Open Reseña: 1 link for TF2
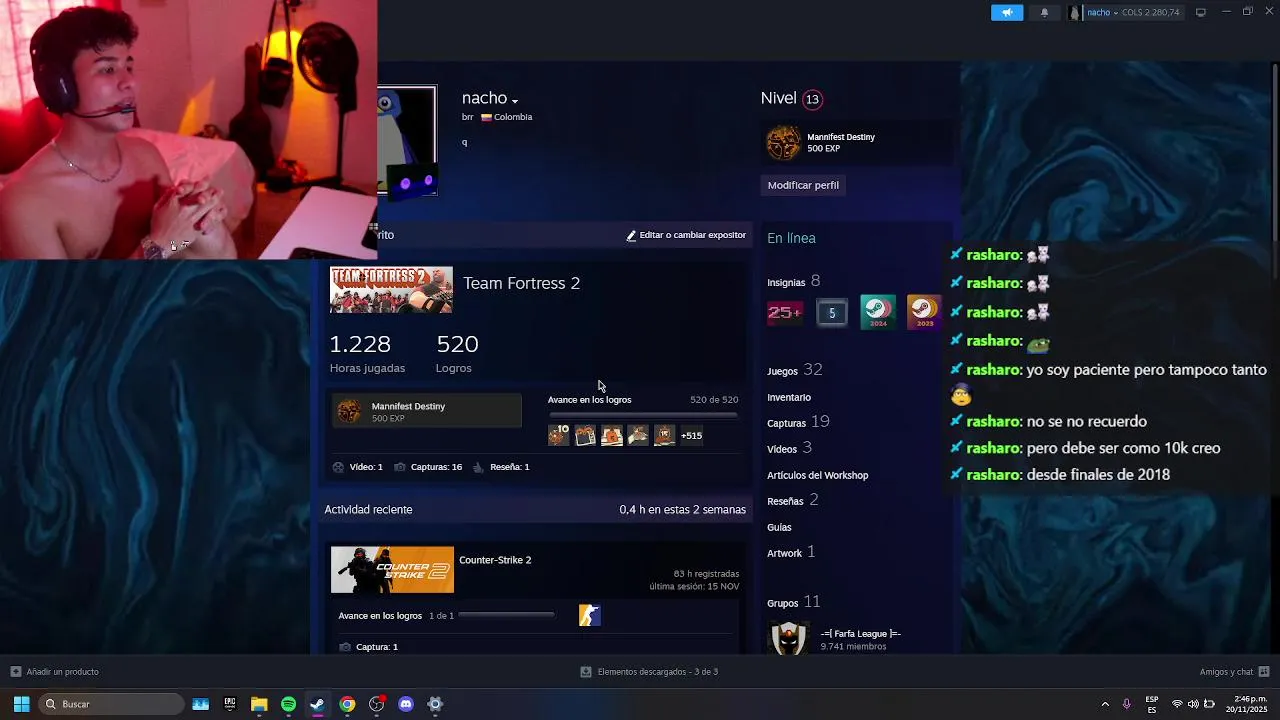The height and width of the screenshot is (720, 1280). tap(501, 467)
